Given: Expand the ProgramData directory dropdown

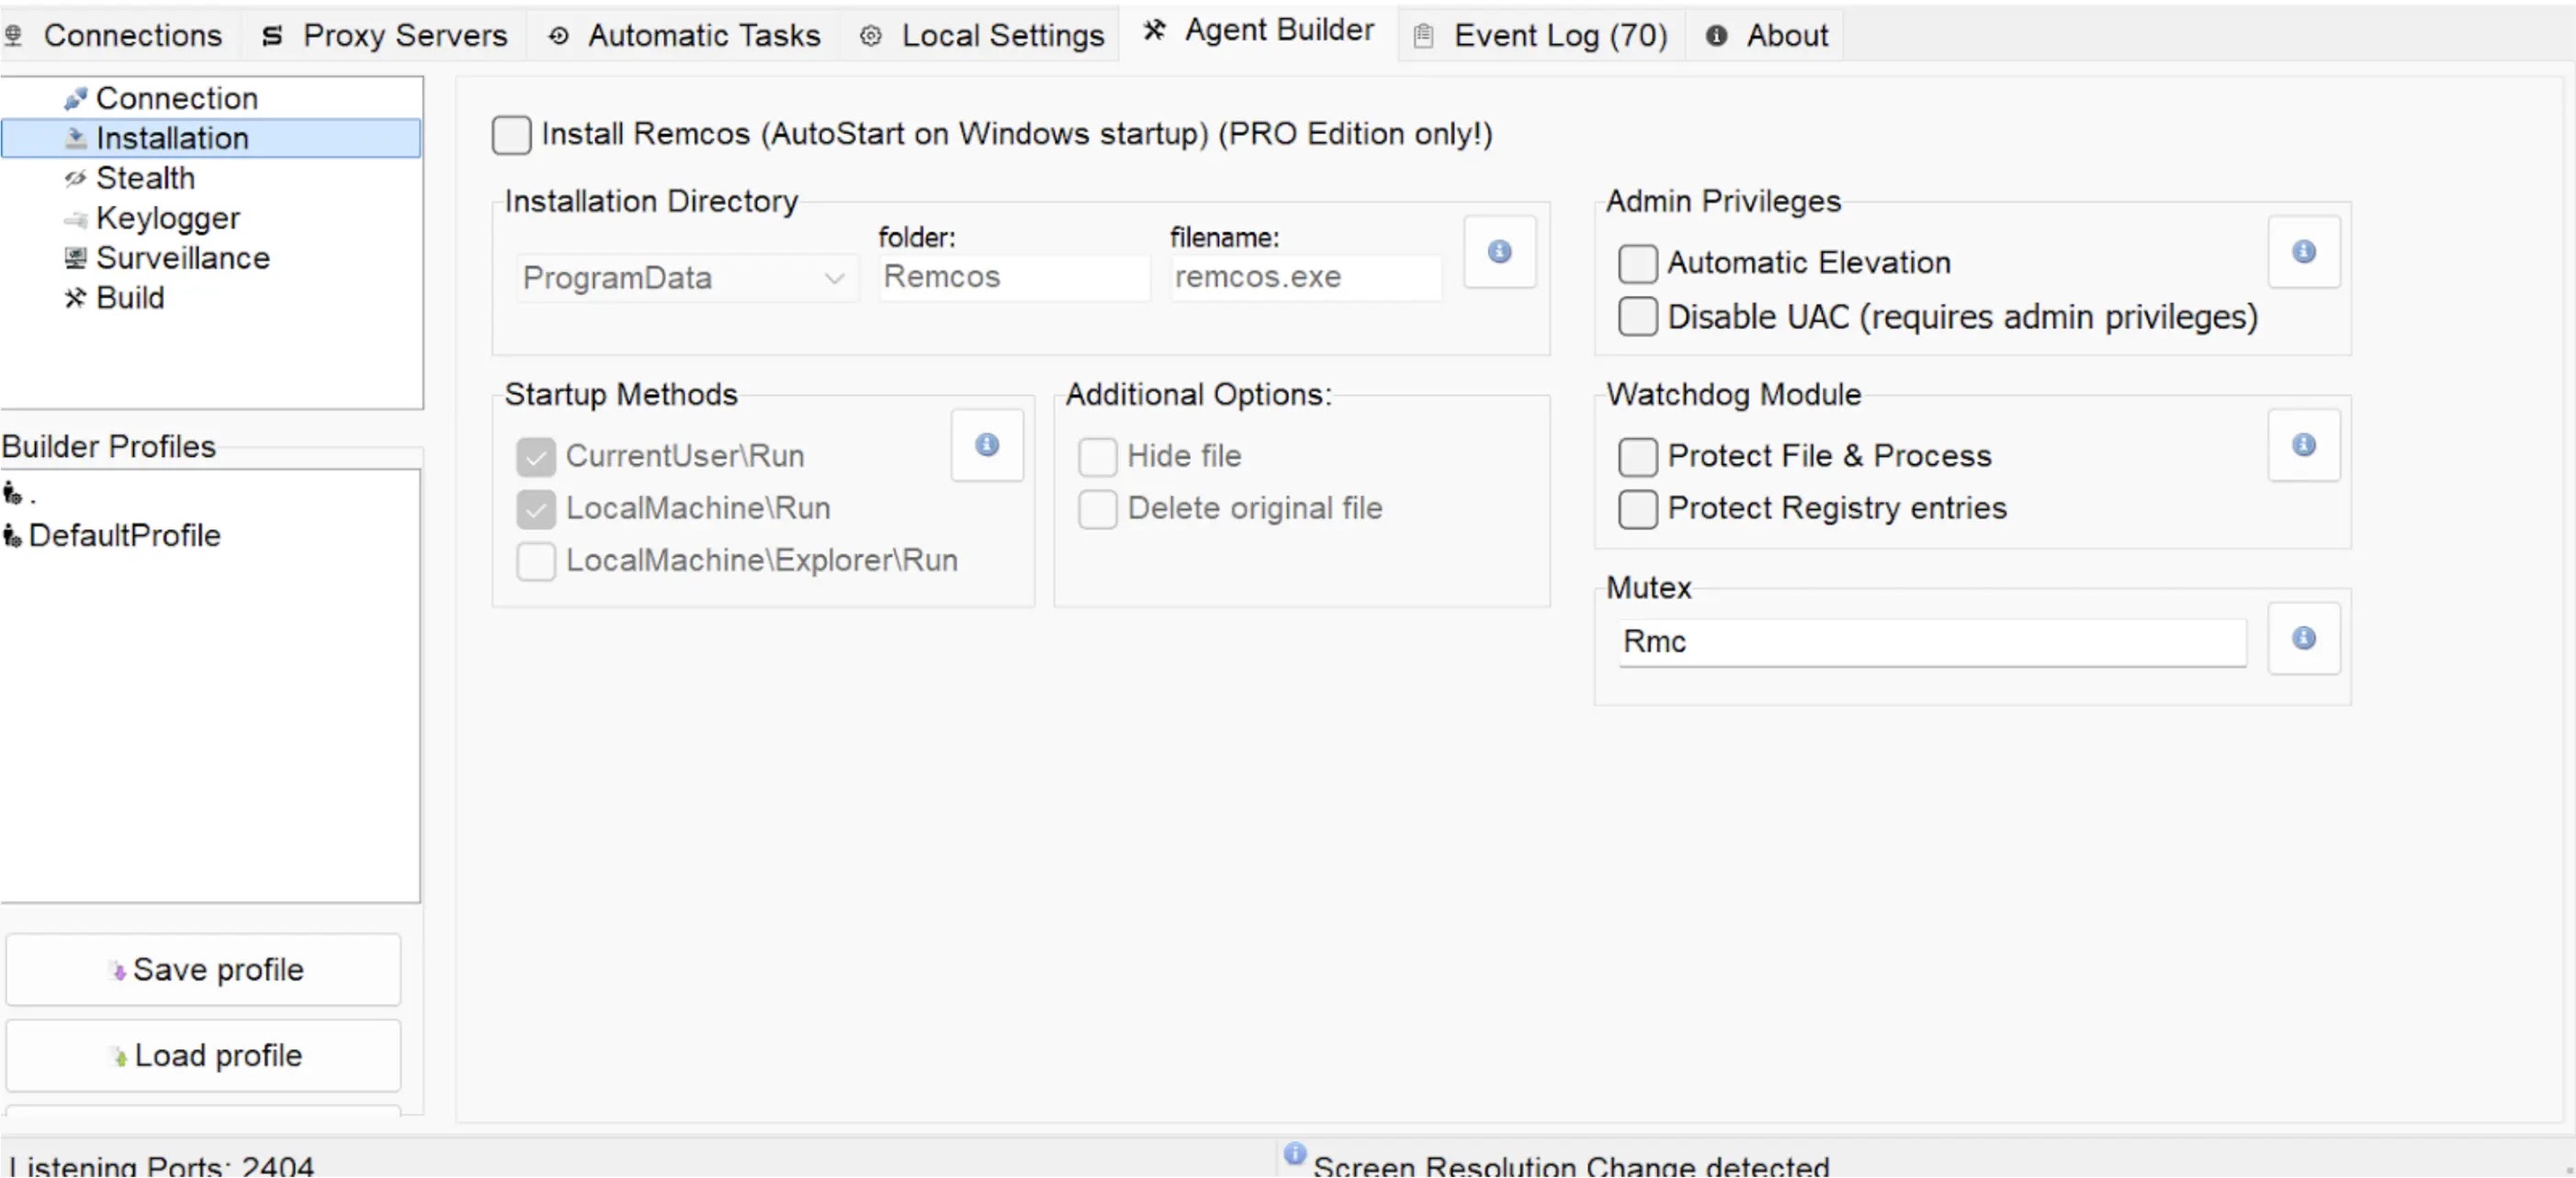Looking at the screenshot, I should pos(685,278).
